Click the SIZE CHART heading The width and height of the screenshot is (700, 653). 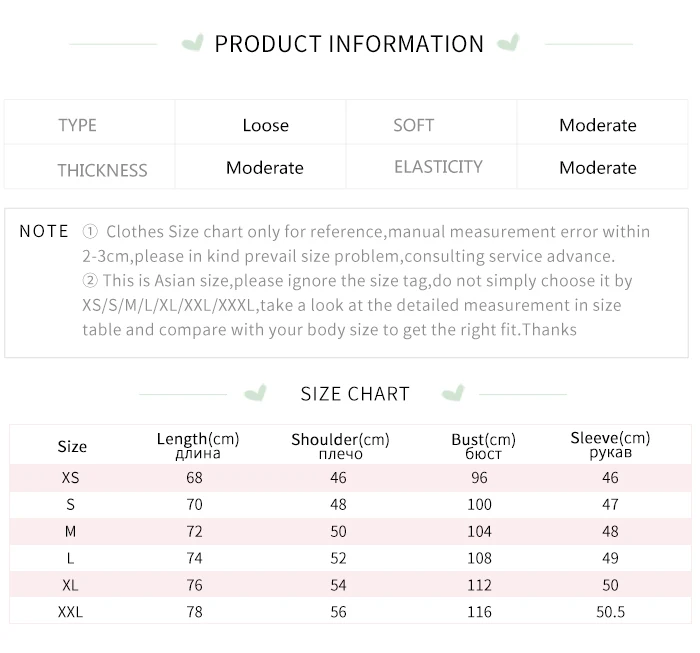[355, 393]
